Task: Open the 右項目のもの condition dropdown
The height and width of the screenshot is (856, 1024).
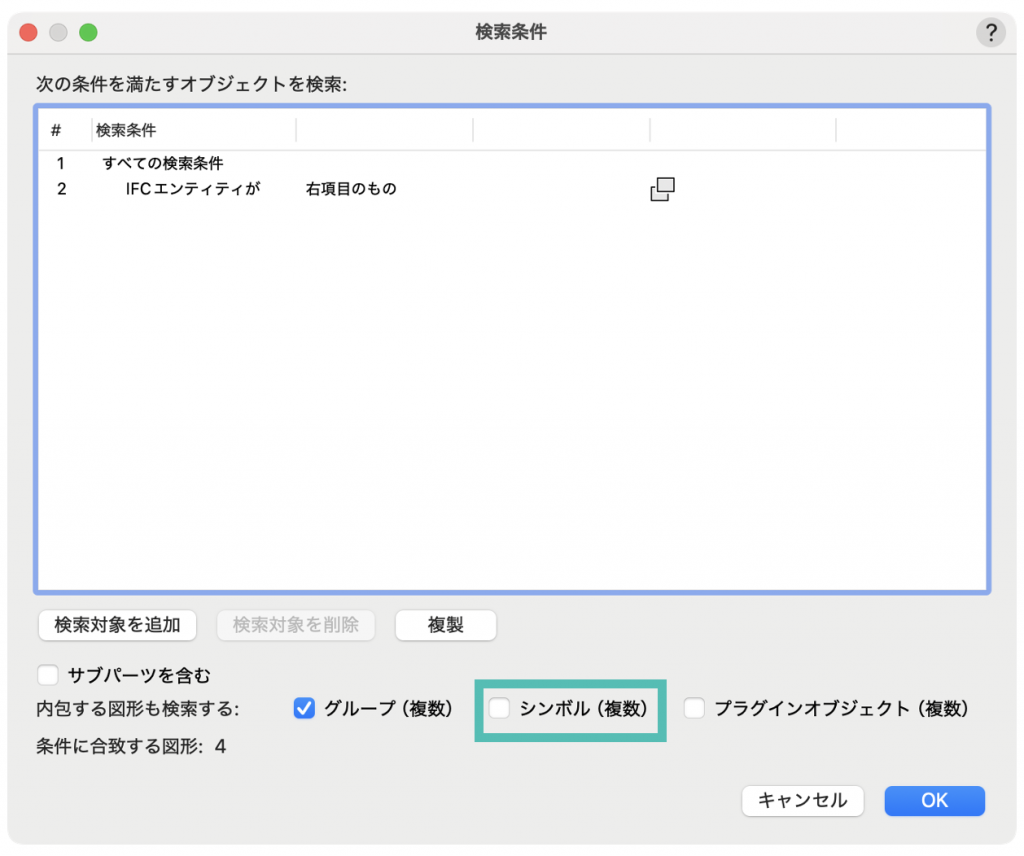Action: click(x=351, y=189)
